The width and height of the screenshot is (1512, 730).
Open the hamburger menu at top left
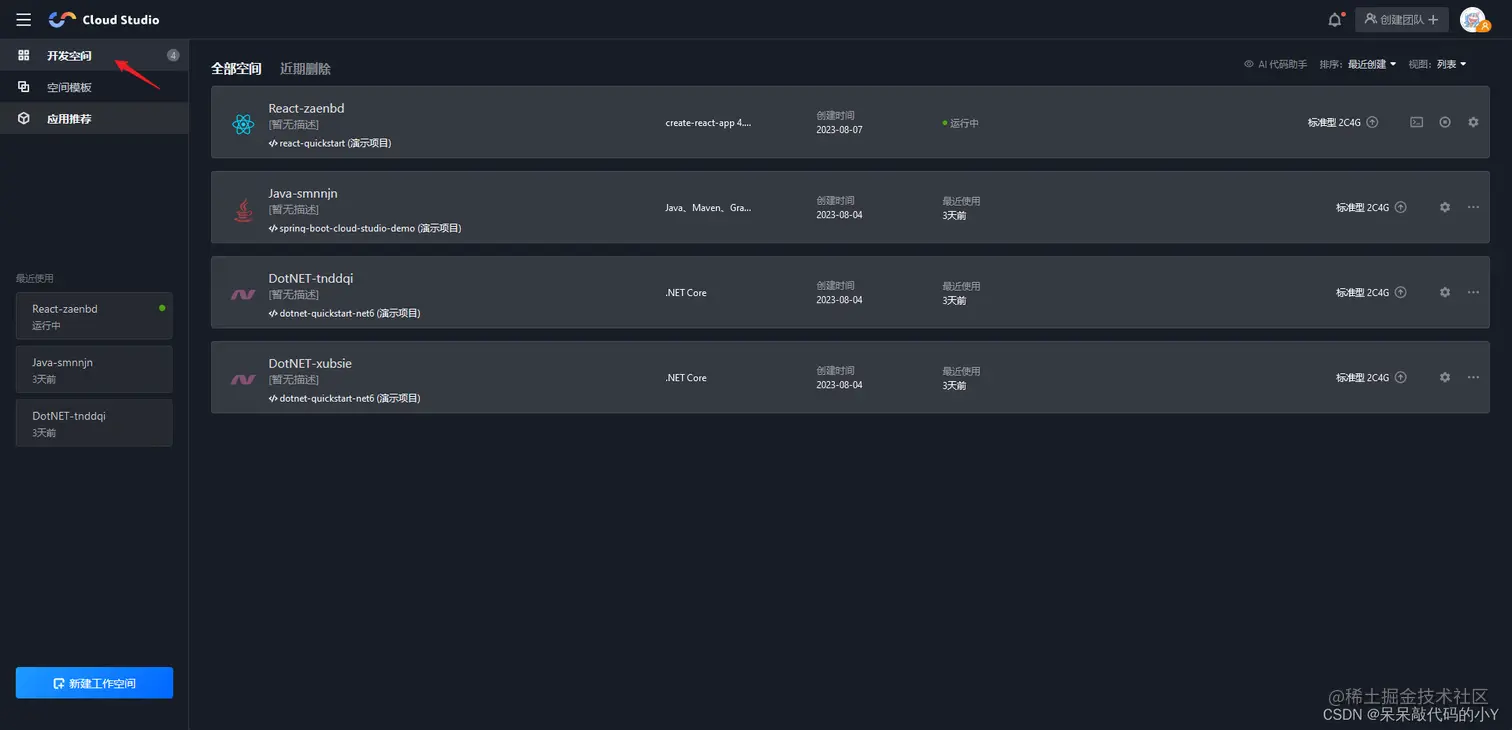pos(24,19)
